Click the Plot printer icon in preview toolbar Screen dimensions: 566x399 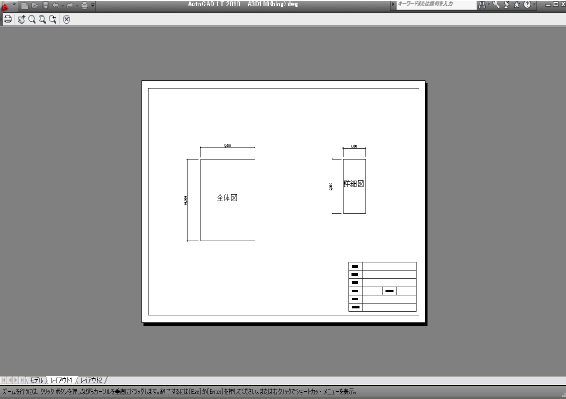(x=8, y=19)
